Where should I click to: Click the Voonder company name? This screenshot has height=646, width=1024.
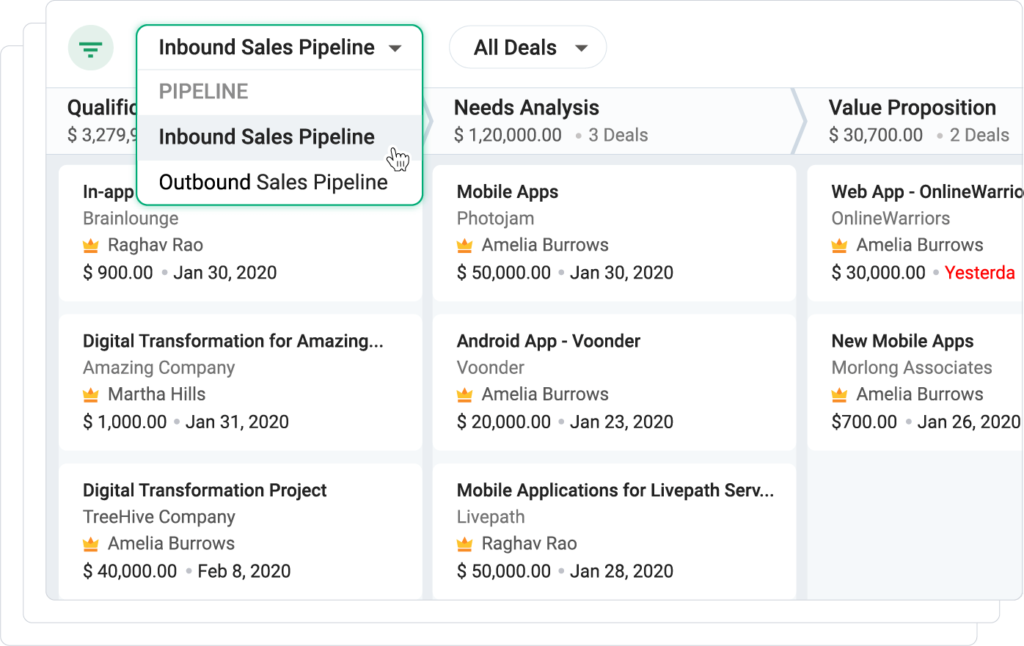[x=490, y=368]
